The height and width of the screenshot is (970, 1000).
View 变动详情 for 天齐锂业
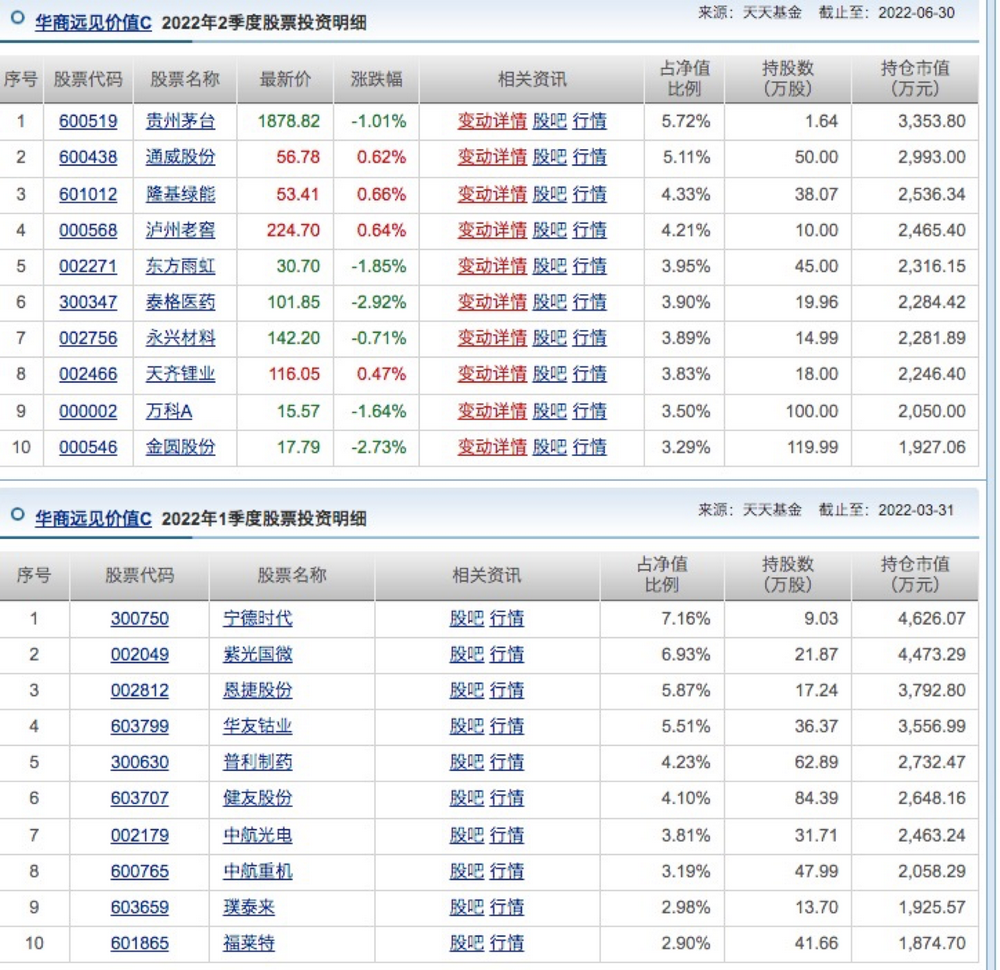pyautogui.click(x=492, y=374)
